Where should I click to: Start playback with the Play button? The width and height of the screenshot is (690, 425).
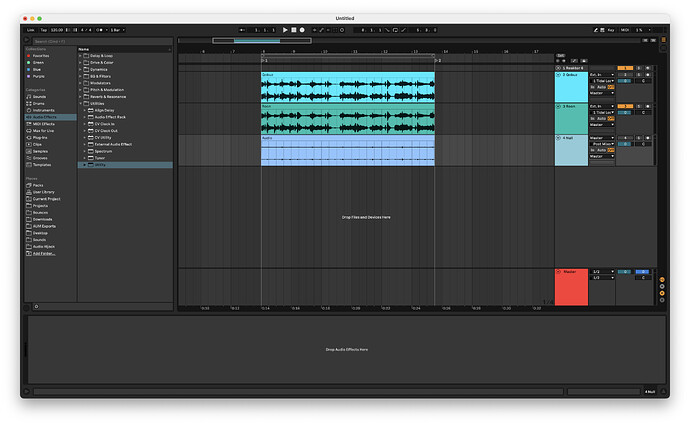285,30
